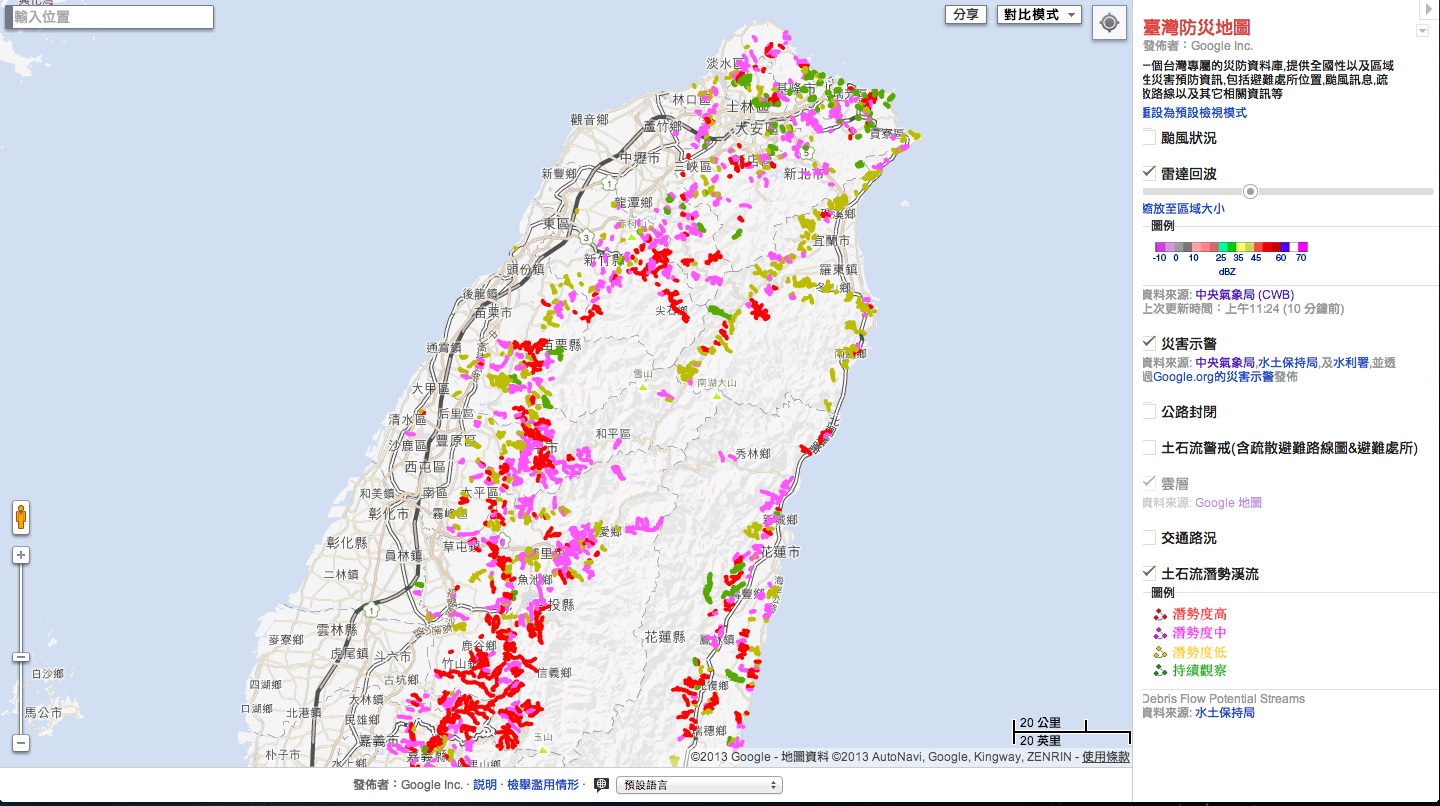The image size is (1440, 806).
Task: Click the 臺灣防災地圖 panel title
Action: [1196, 27]
